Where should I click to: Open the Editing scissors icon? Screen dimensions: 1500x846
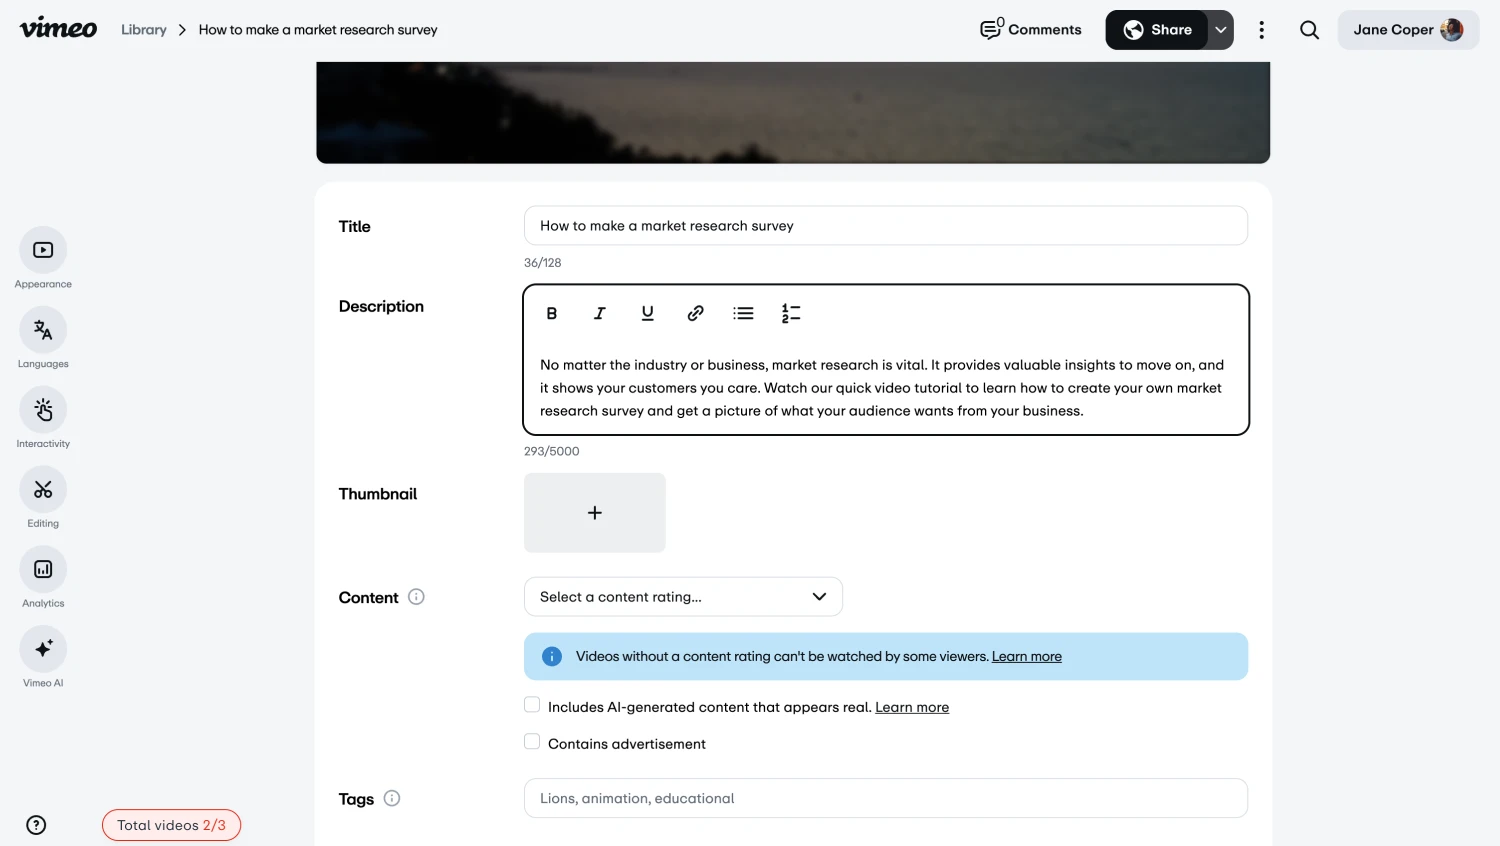pos(43,490)
